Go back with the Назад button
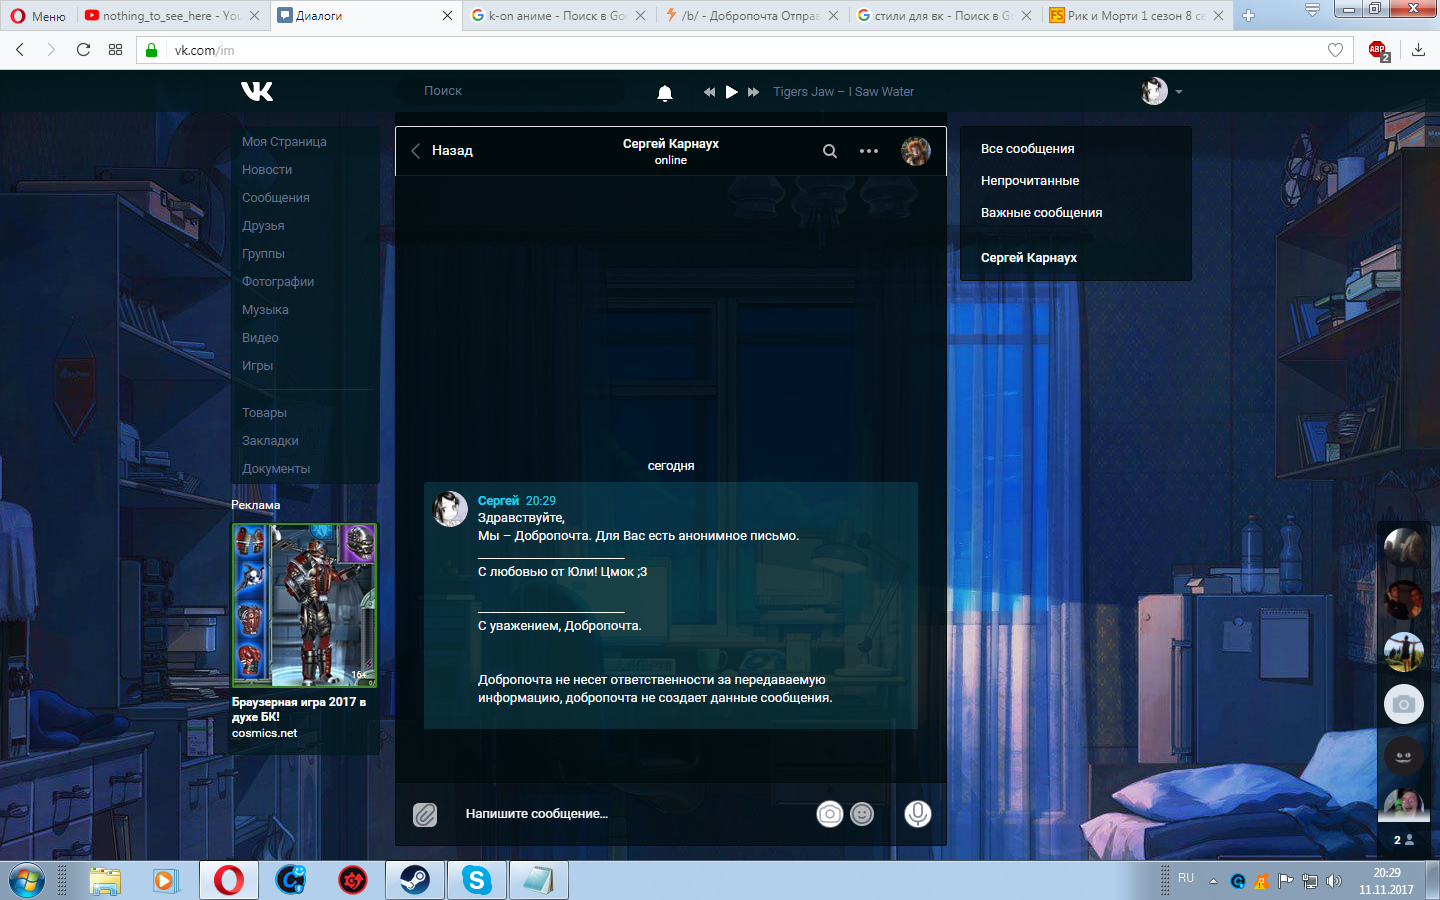This screenshot has height=900, width=1440. pos(442,151)
